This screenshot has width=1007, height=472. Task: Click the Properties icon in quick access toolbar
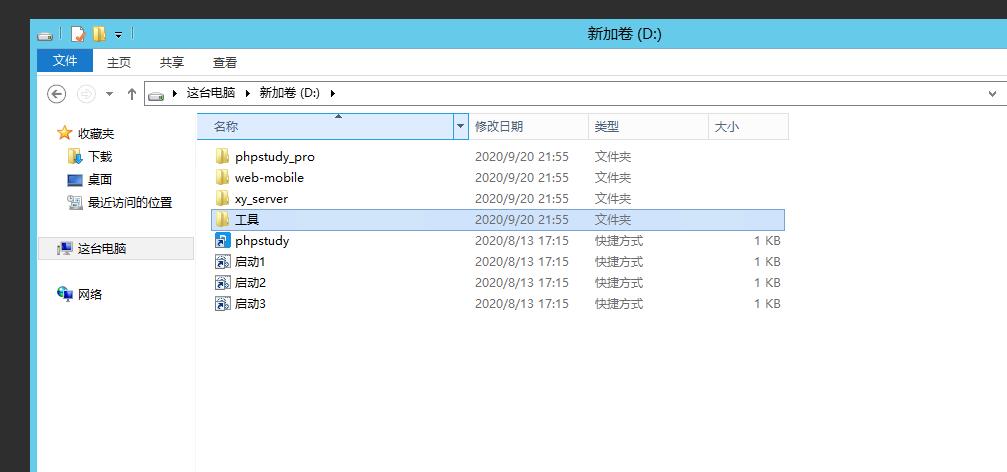(x=78, y=34)
